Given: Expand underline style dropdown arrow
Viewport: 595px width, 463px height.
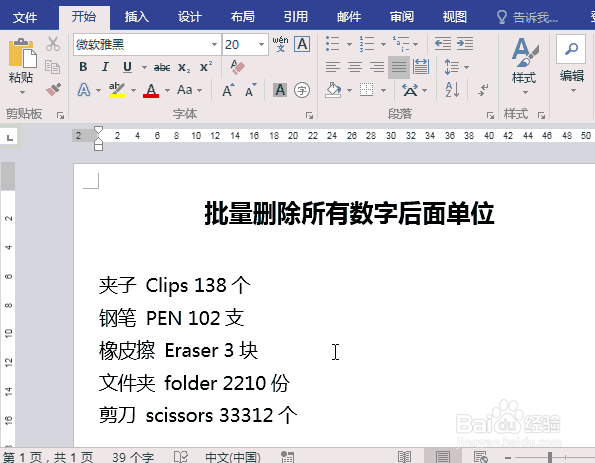Looking at the screenshot, I should click(144, 68).
